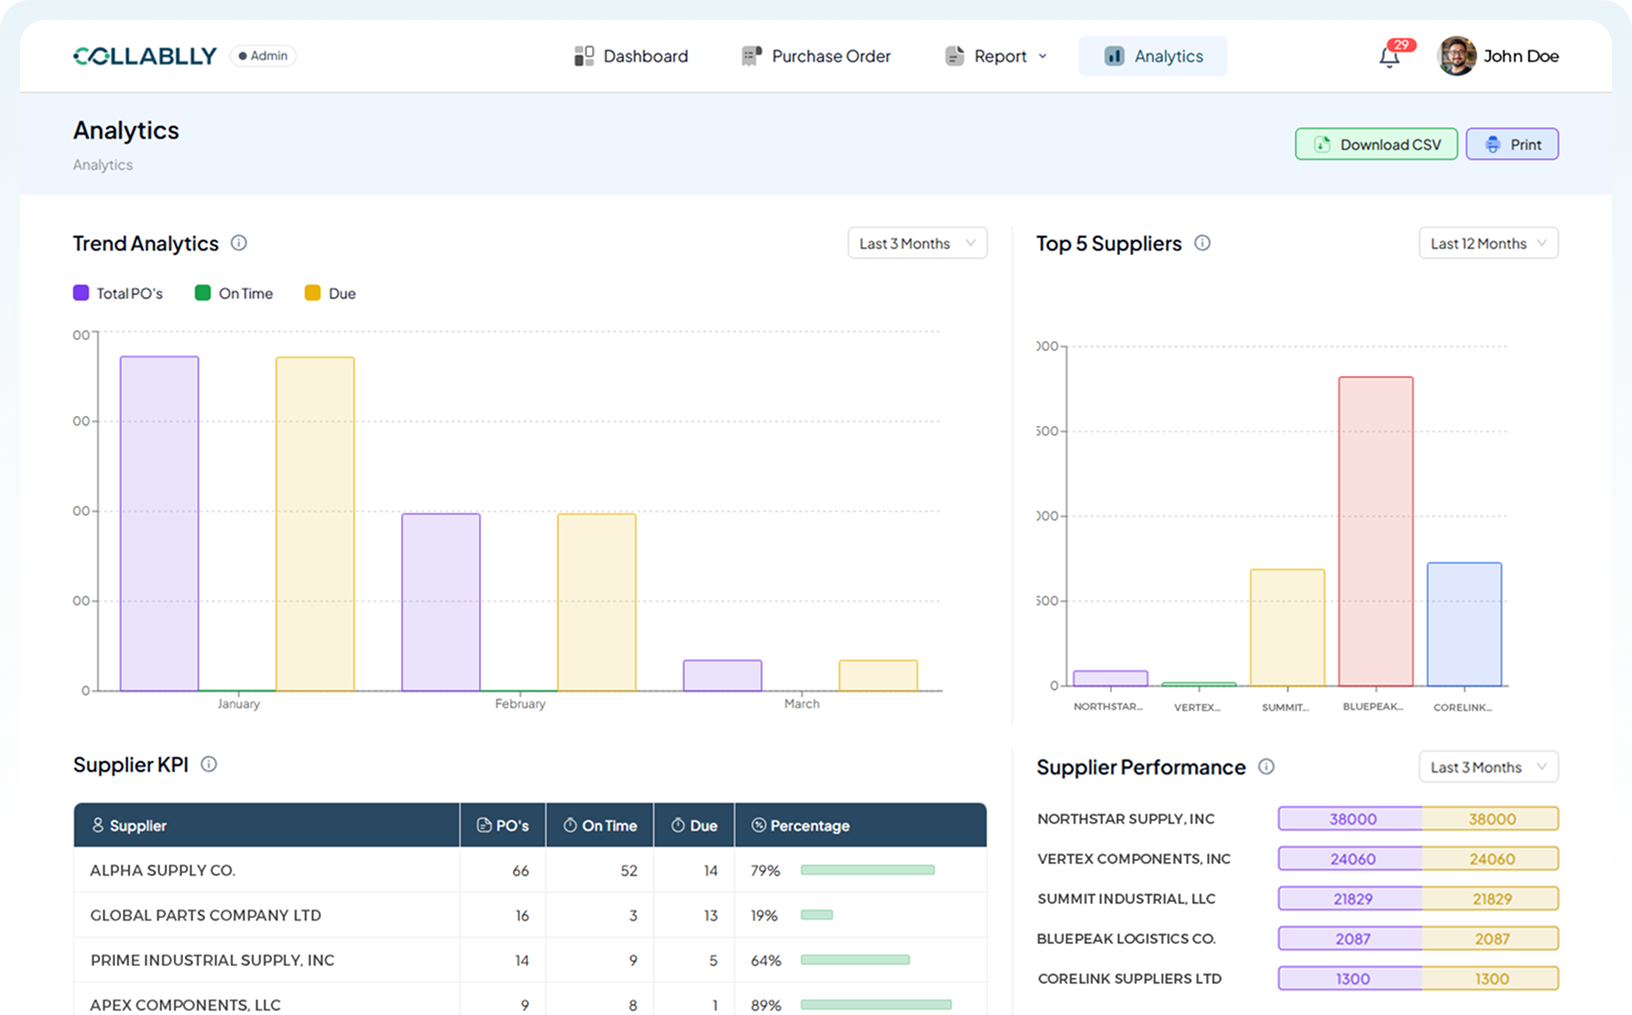The height and width of the screenshot is (1015, 1632).
Task: Click Alpha Supply Co. percentage progress bar
Action: tap(867, 870)
